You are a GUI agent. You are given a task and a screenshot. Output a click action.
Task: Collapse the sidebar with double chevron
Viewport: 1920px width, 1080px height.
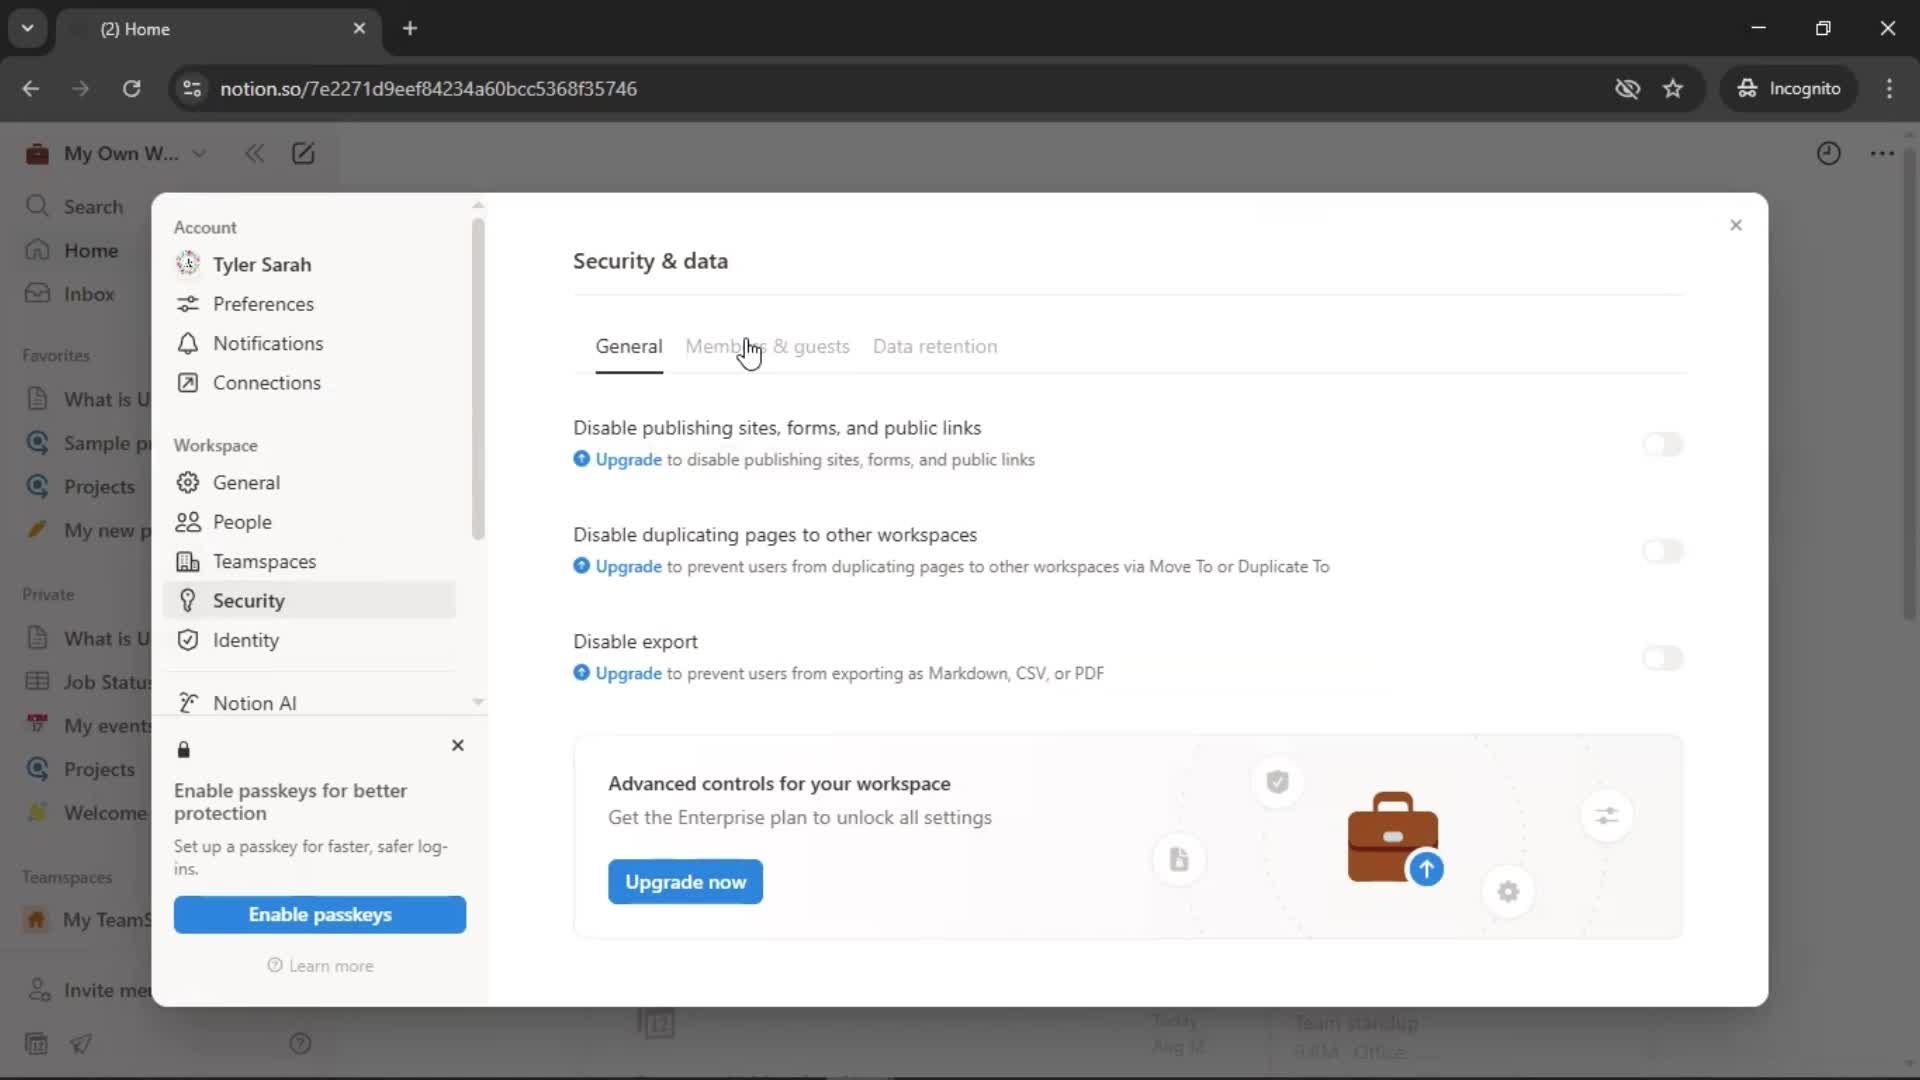pos(255,153)
